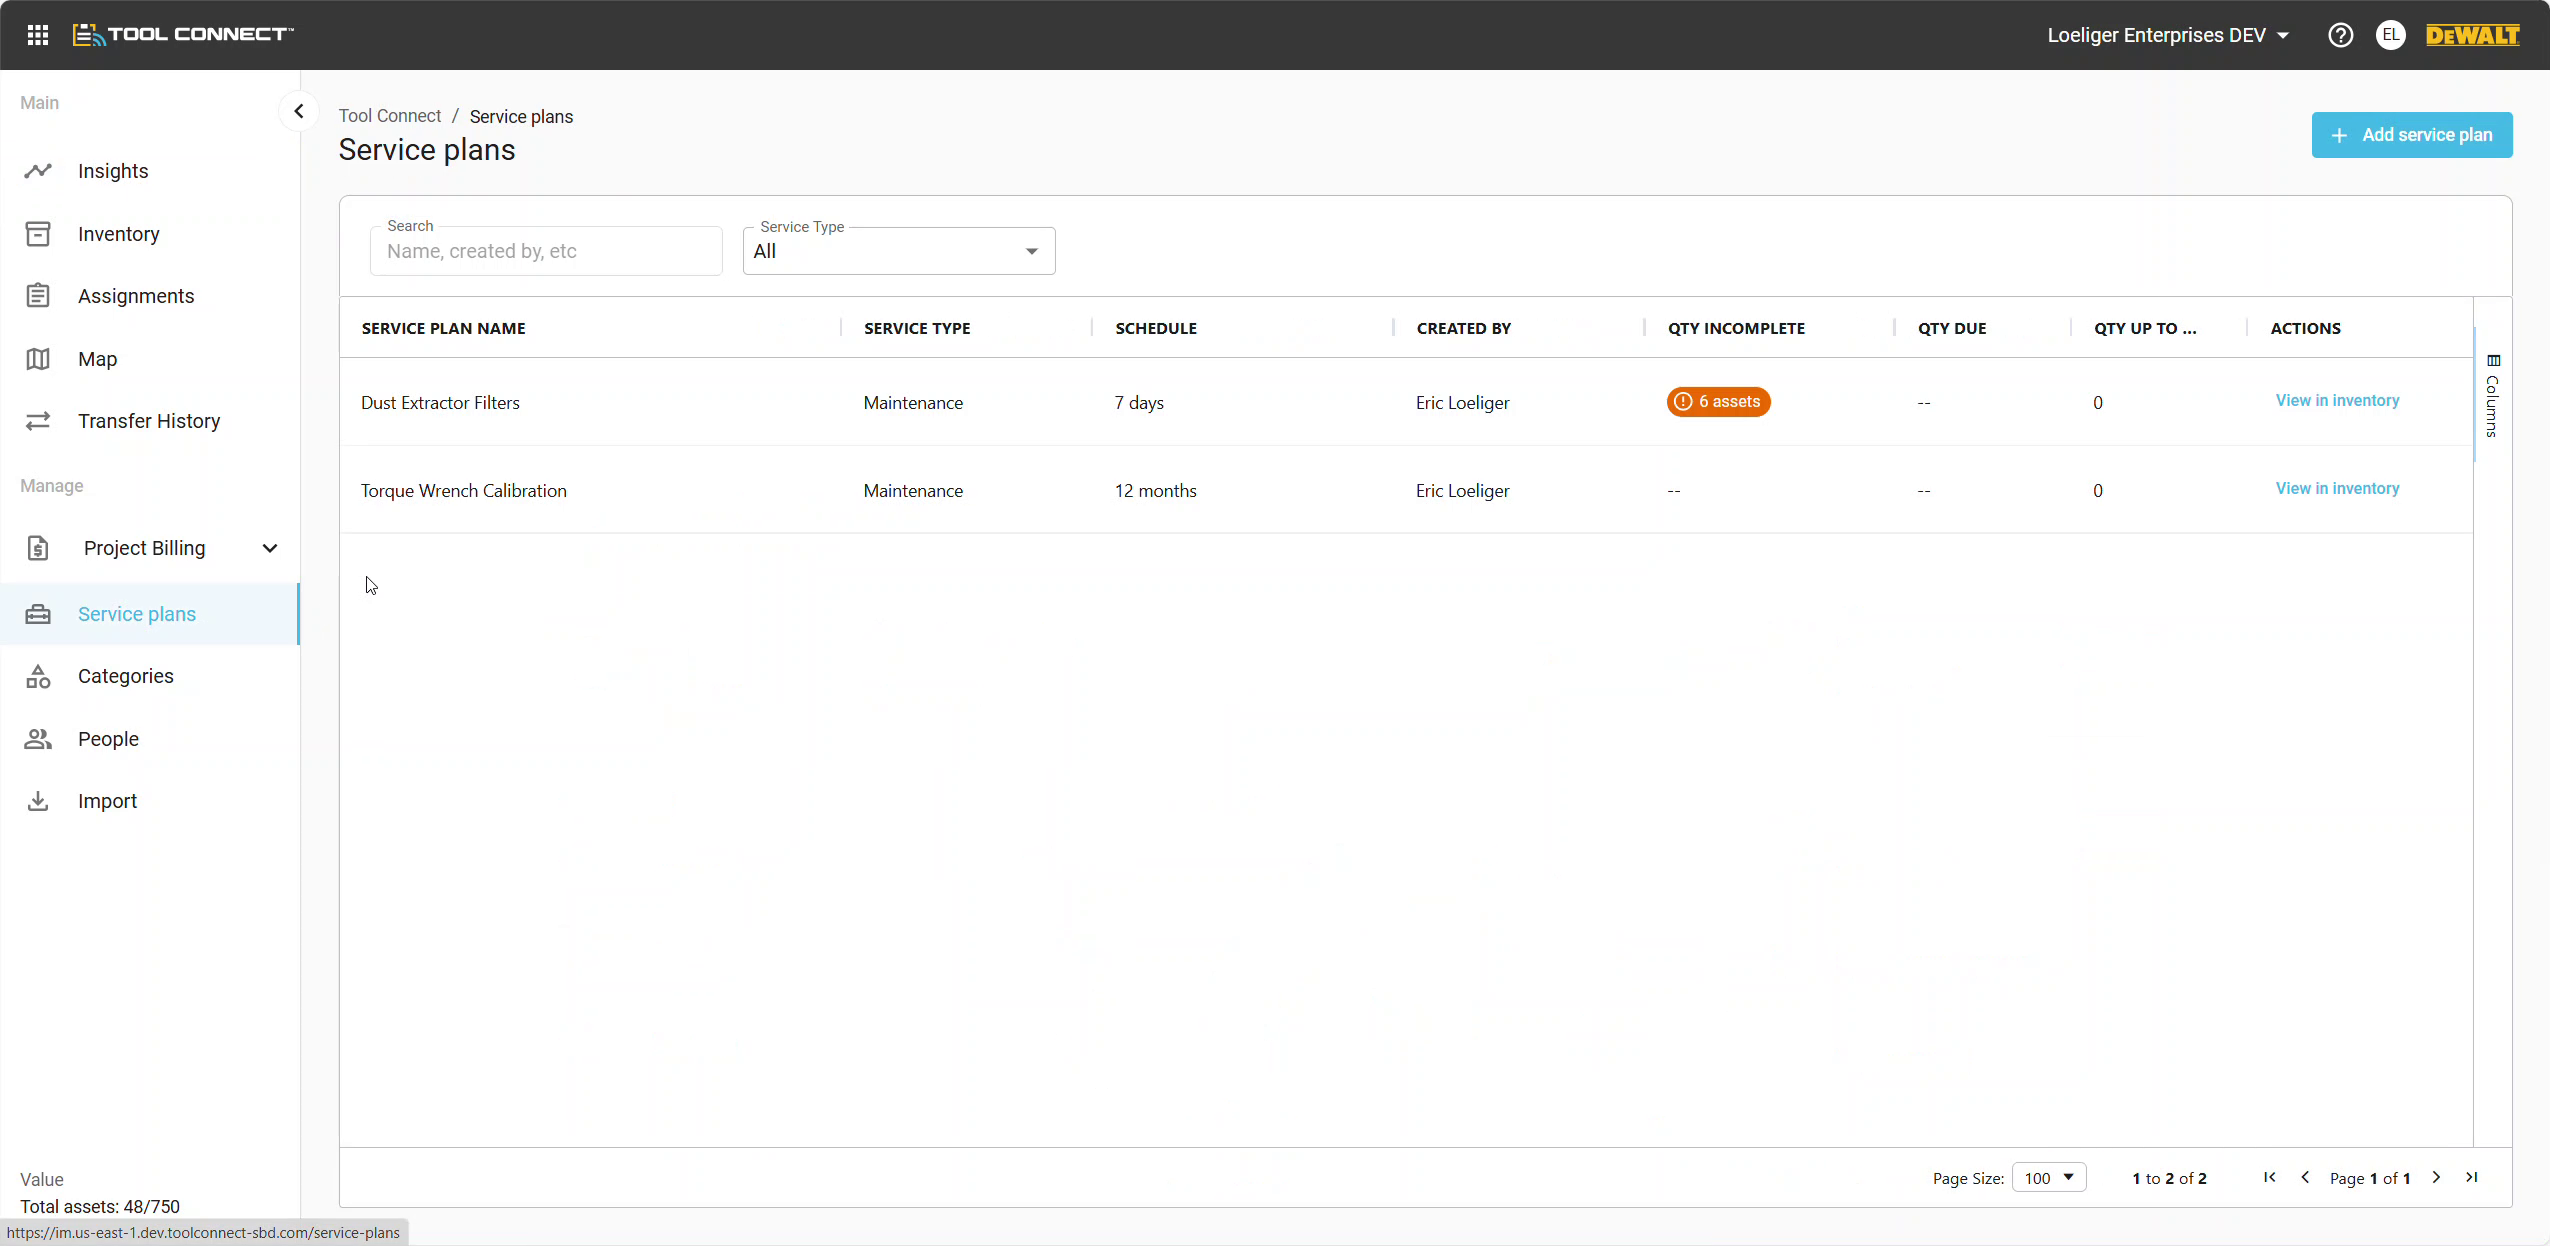Screen dimensions: 2550x1246
Task: Select the Service plans menu item
Action: click(150, 614)
